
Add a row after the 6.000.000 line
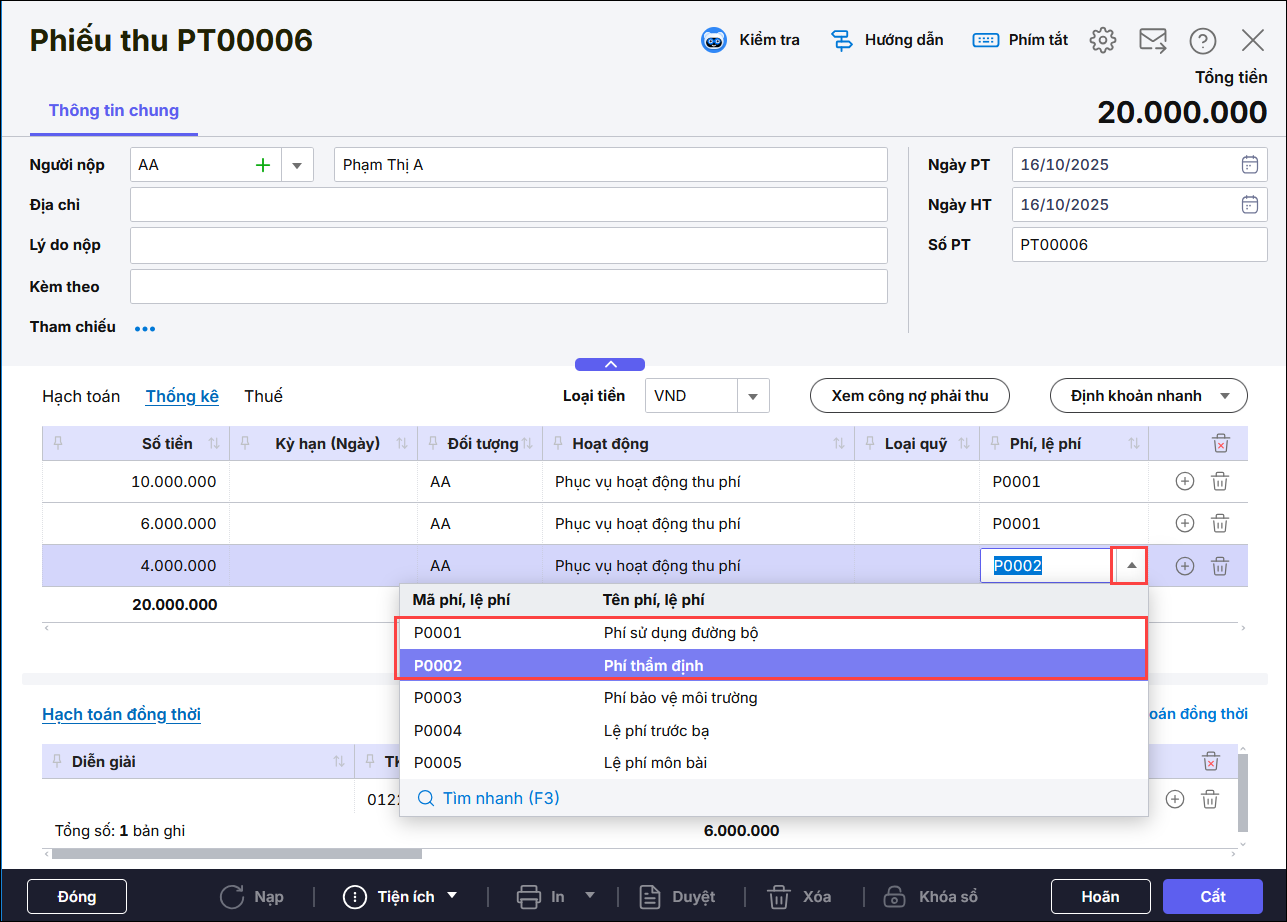(1184, 524)
